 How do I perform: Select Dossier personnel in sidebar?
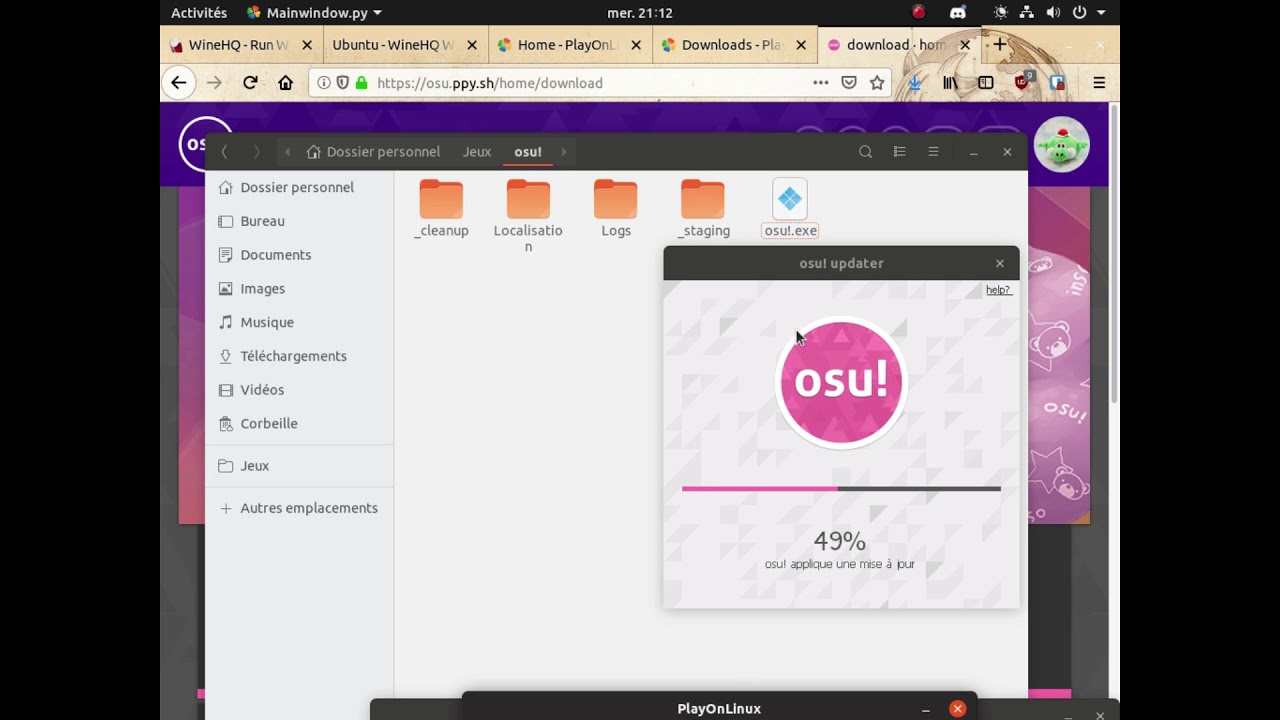pos(299,187)
